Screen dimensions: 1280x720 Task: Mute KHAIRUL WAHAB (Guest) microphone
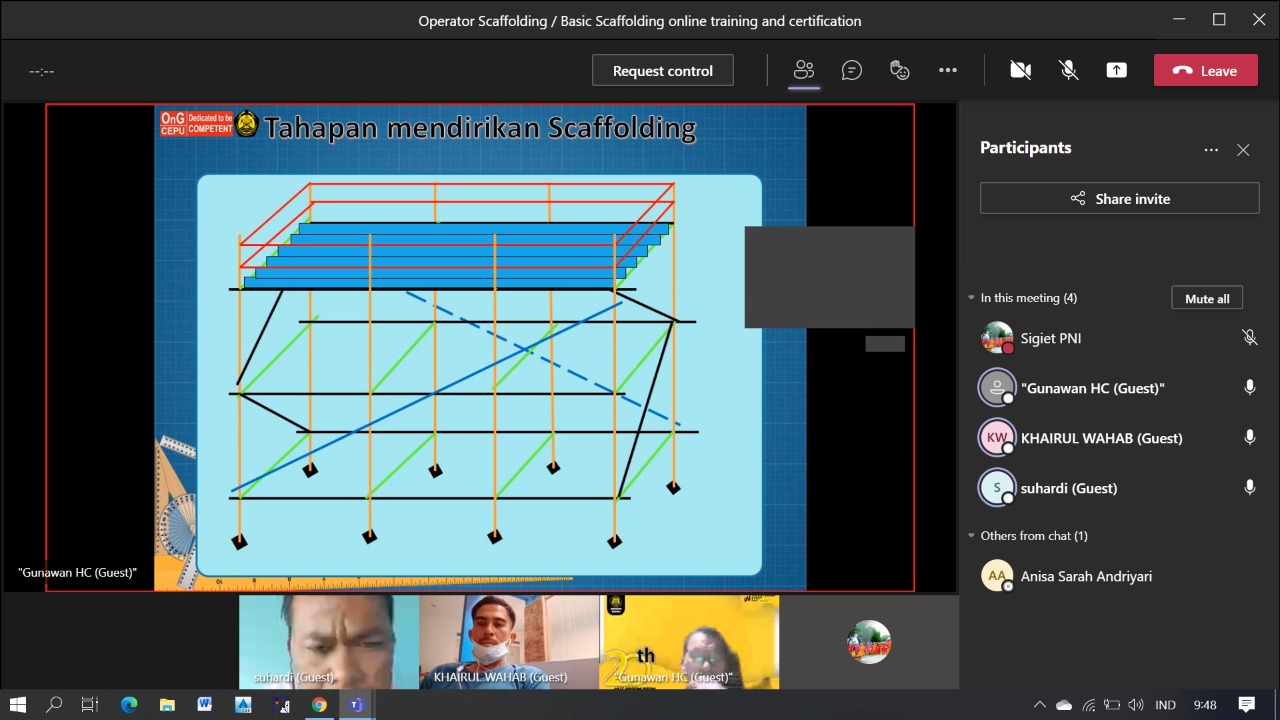[1249, 438]
